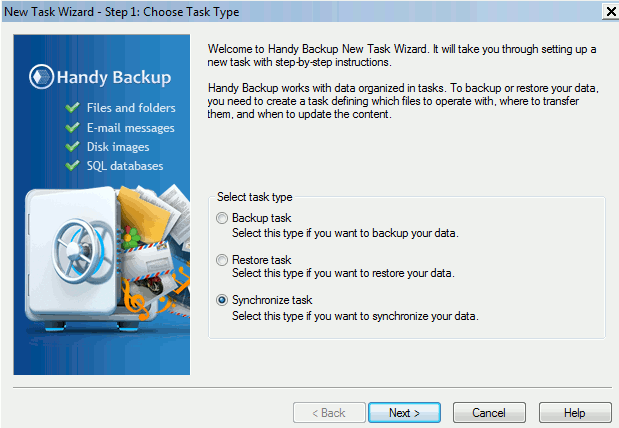Click the checkmark beside E-mail messages

(x=73, y=127)
